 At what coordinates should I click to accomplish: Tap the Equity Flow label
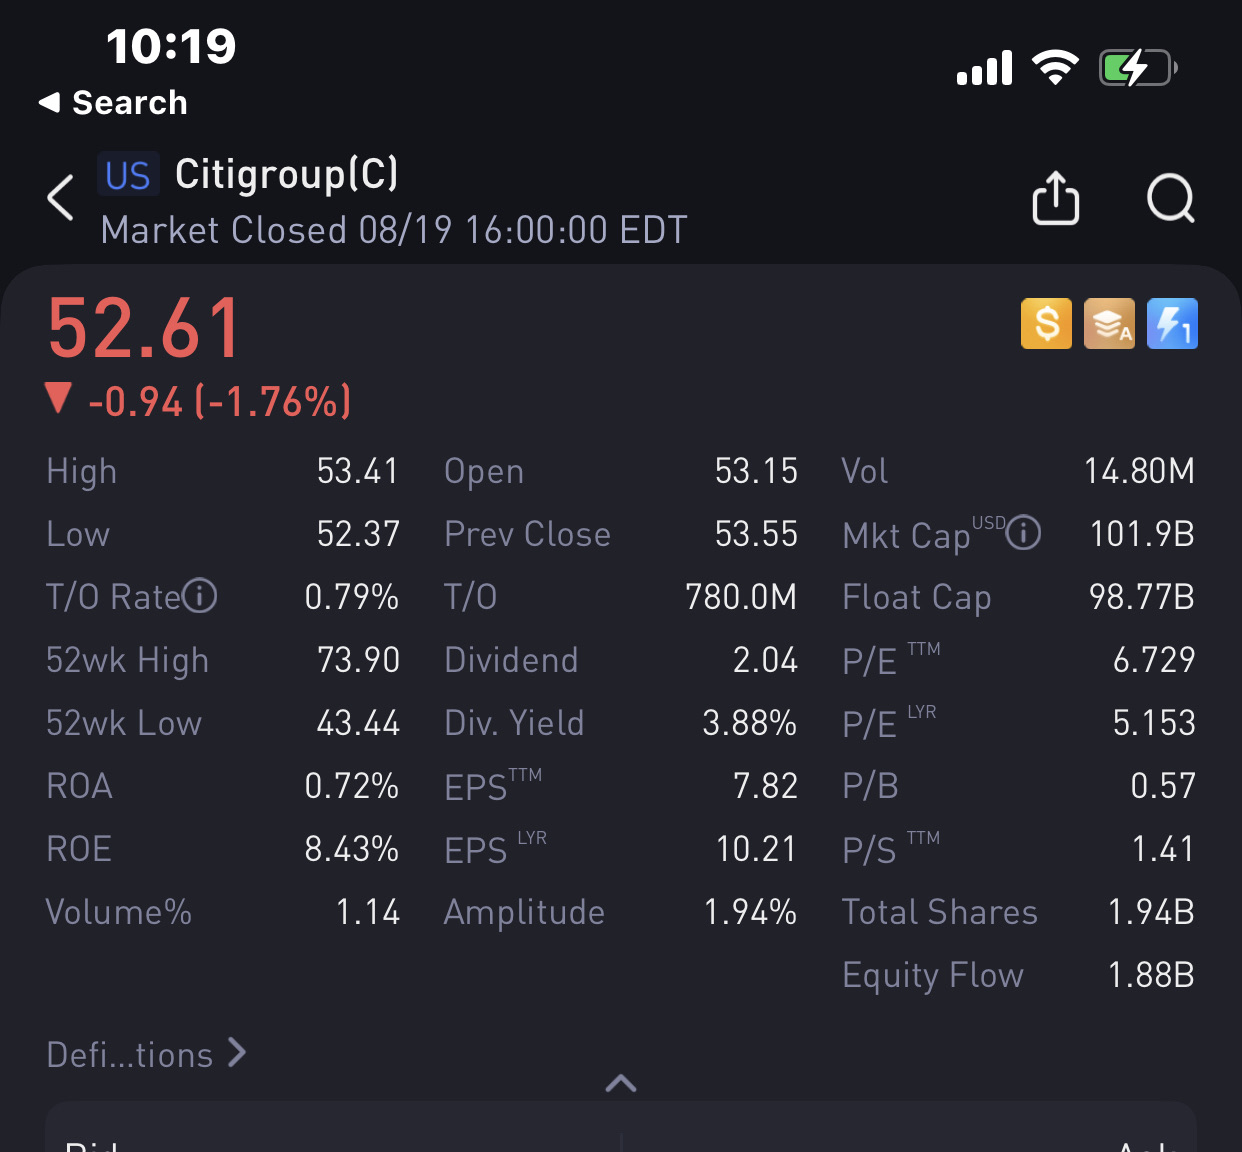pos(933,975)
